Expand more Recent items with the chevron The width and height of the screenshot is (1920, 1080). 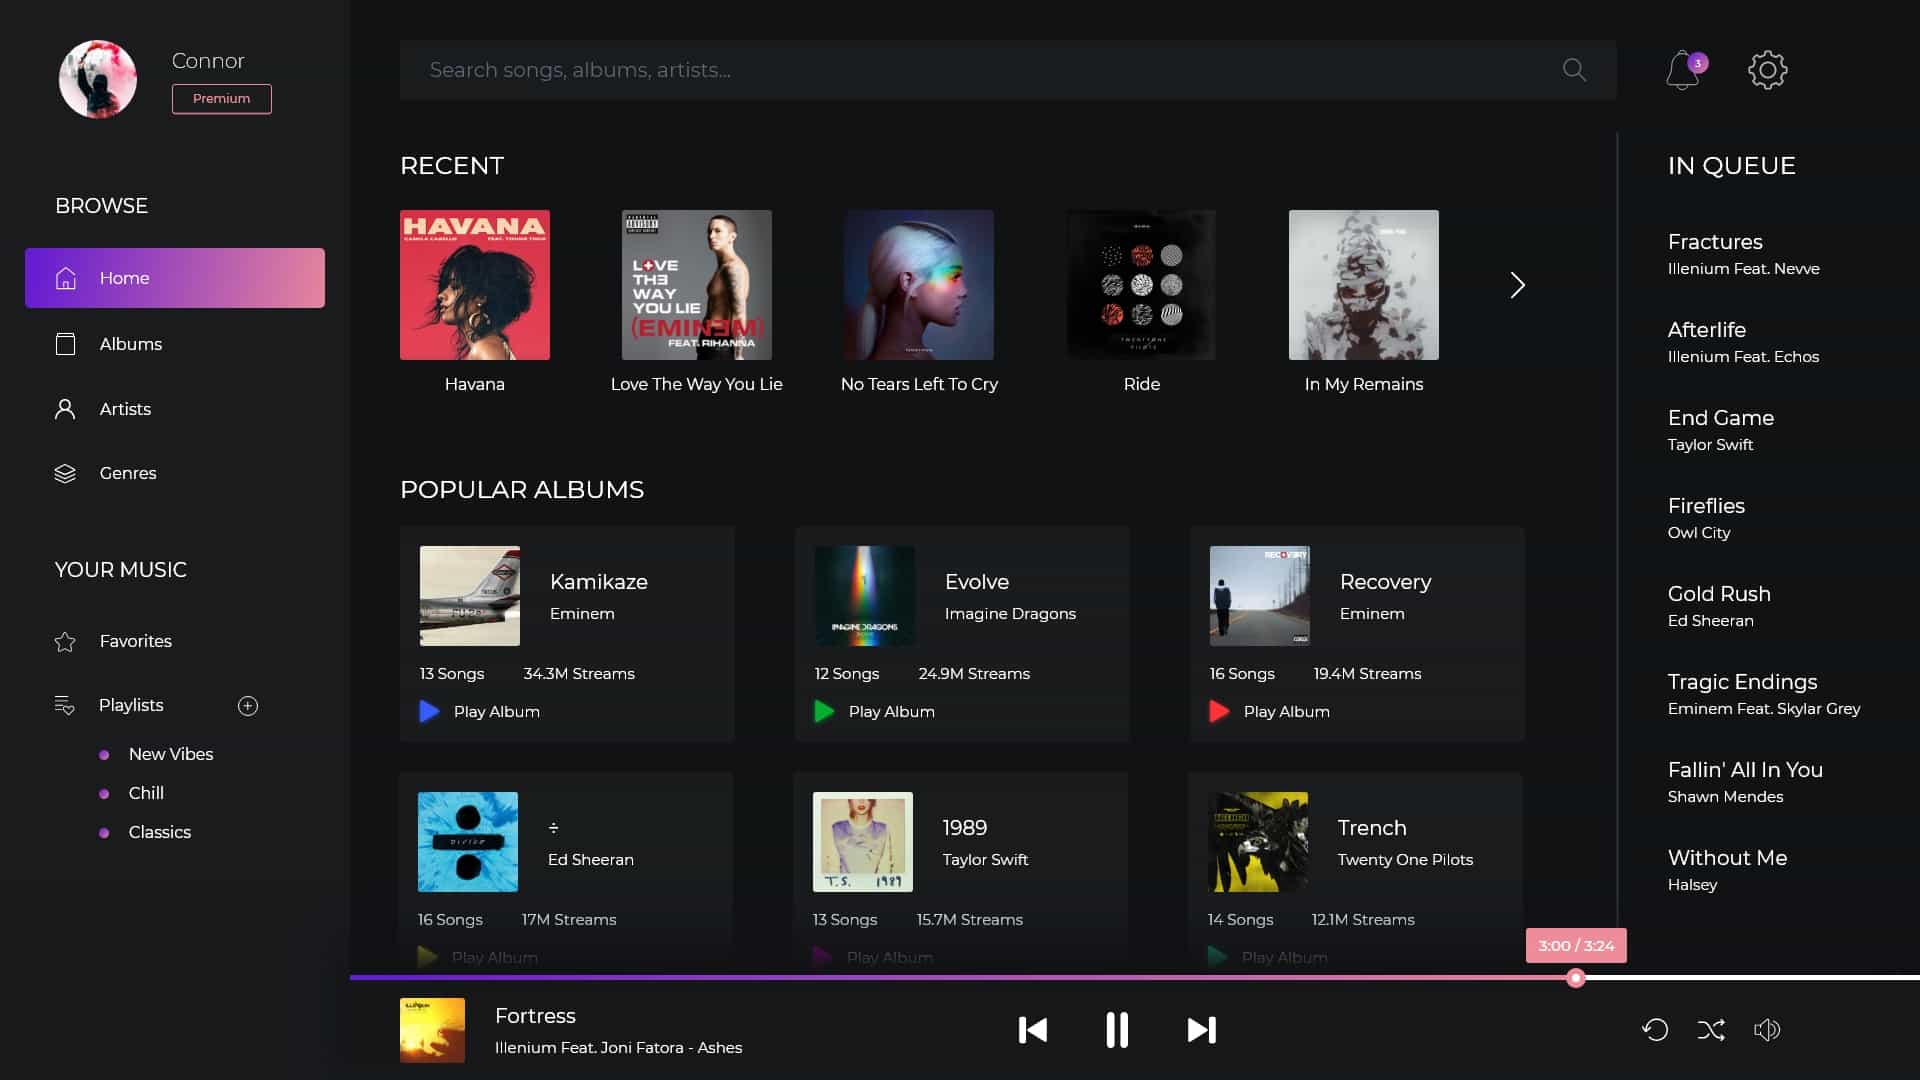pyautogui.click(x=1517, y=285)
